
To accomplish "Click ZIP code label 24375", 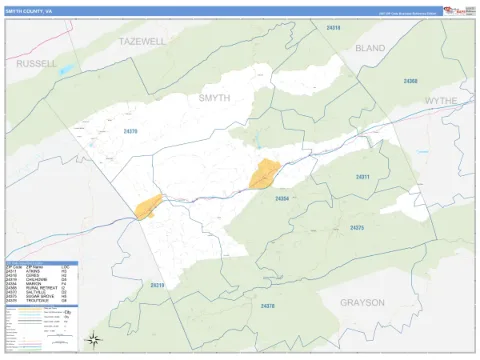I will (357, 228).
